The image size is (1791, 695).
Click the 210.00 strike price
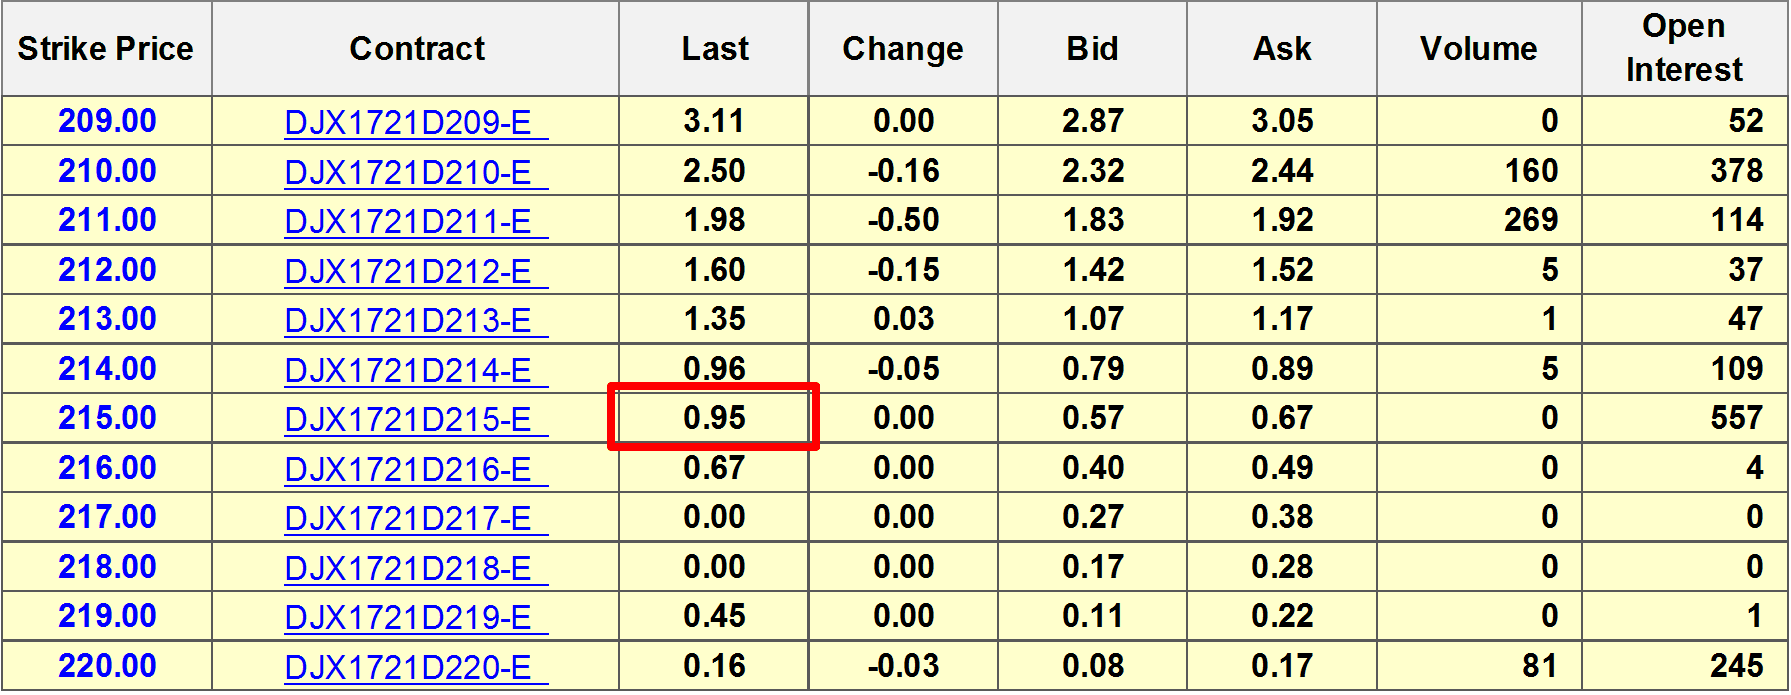coord(107,171)
